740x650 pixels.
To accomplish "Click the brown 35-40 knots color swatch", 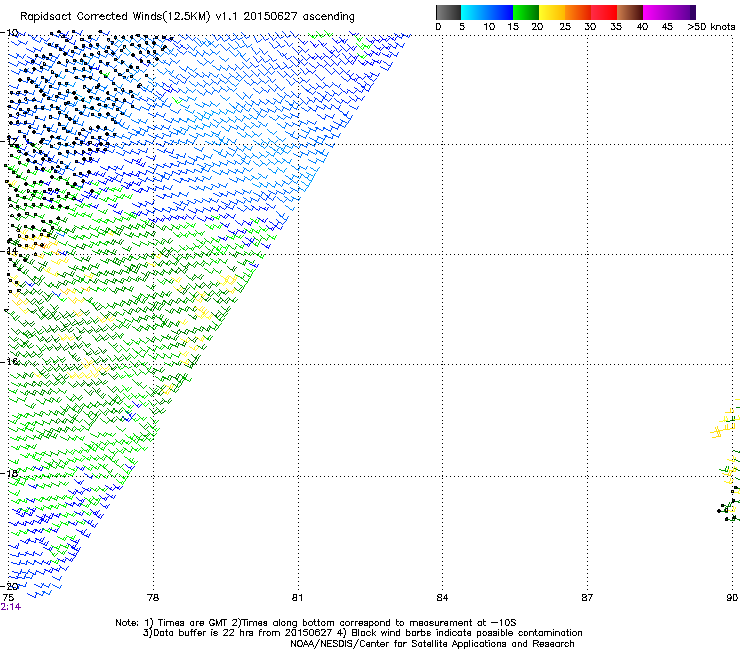I will (630, 12).
